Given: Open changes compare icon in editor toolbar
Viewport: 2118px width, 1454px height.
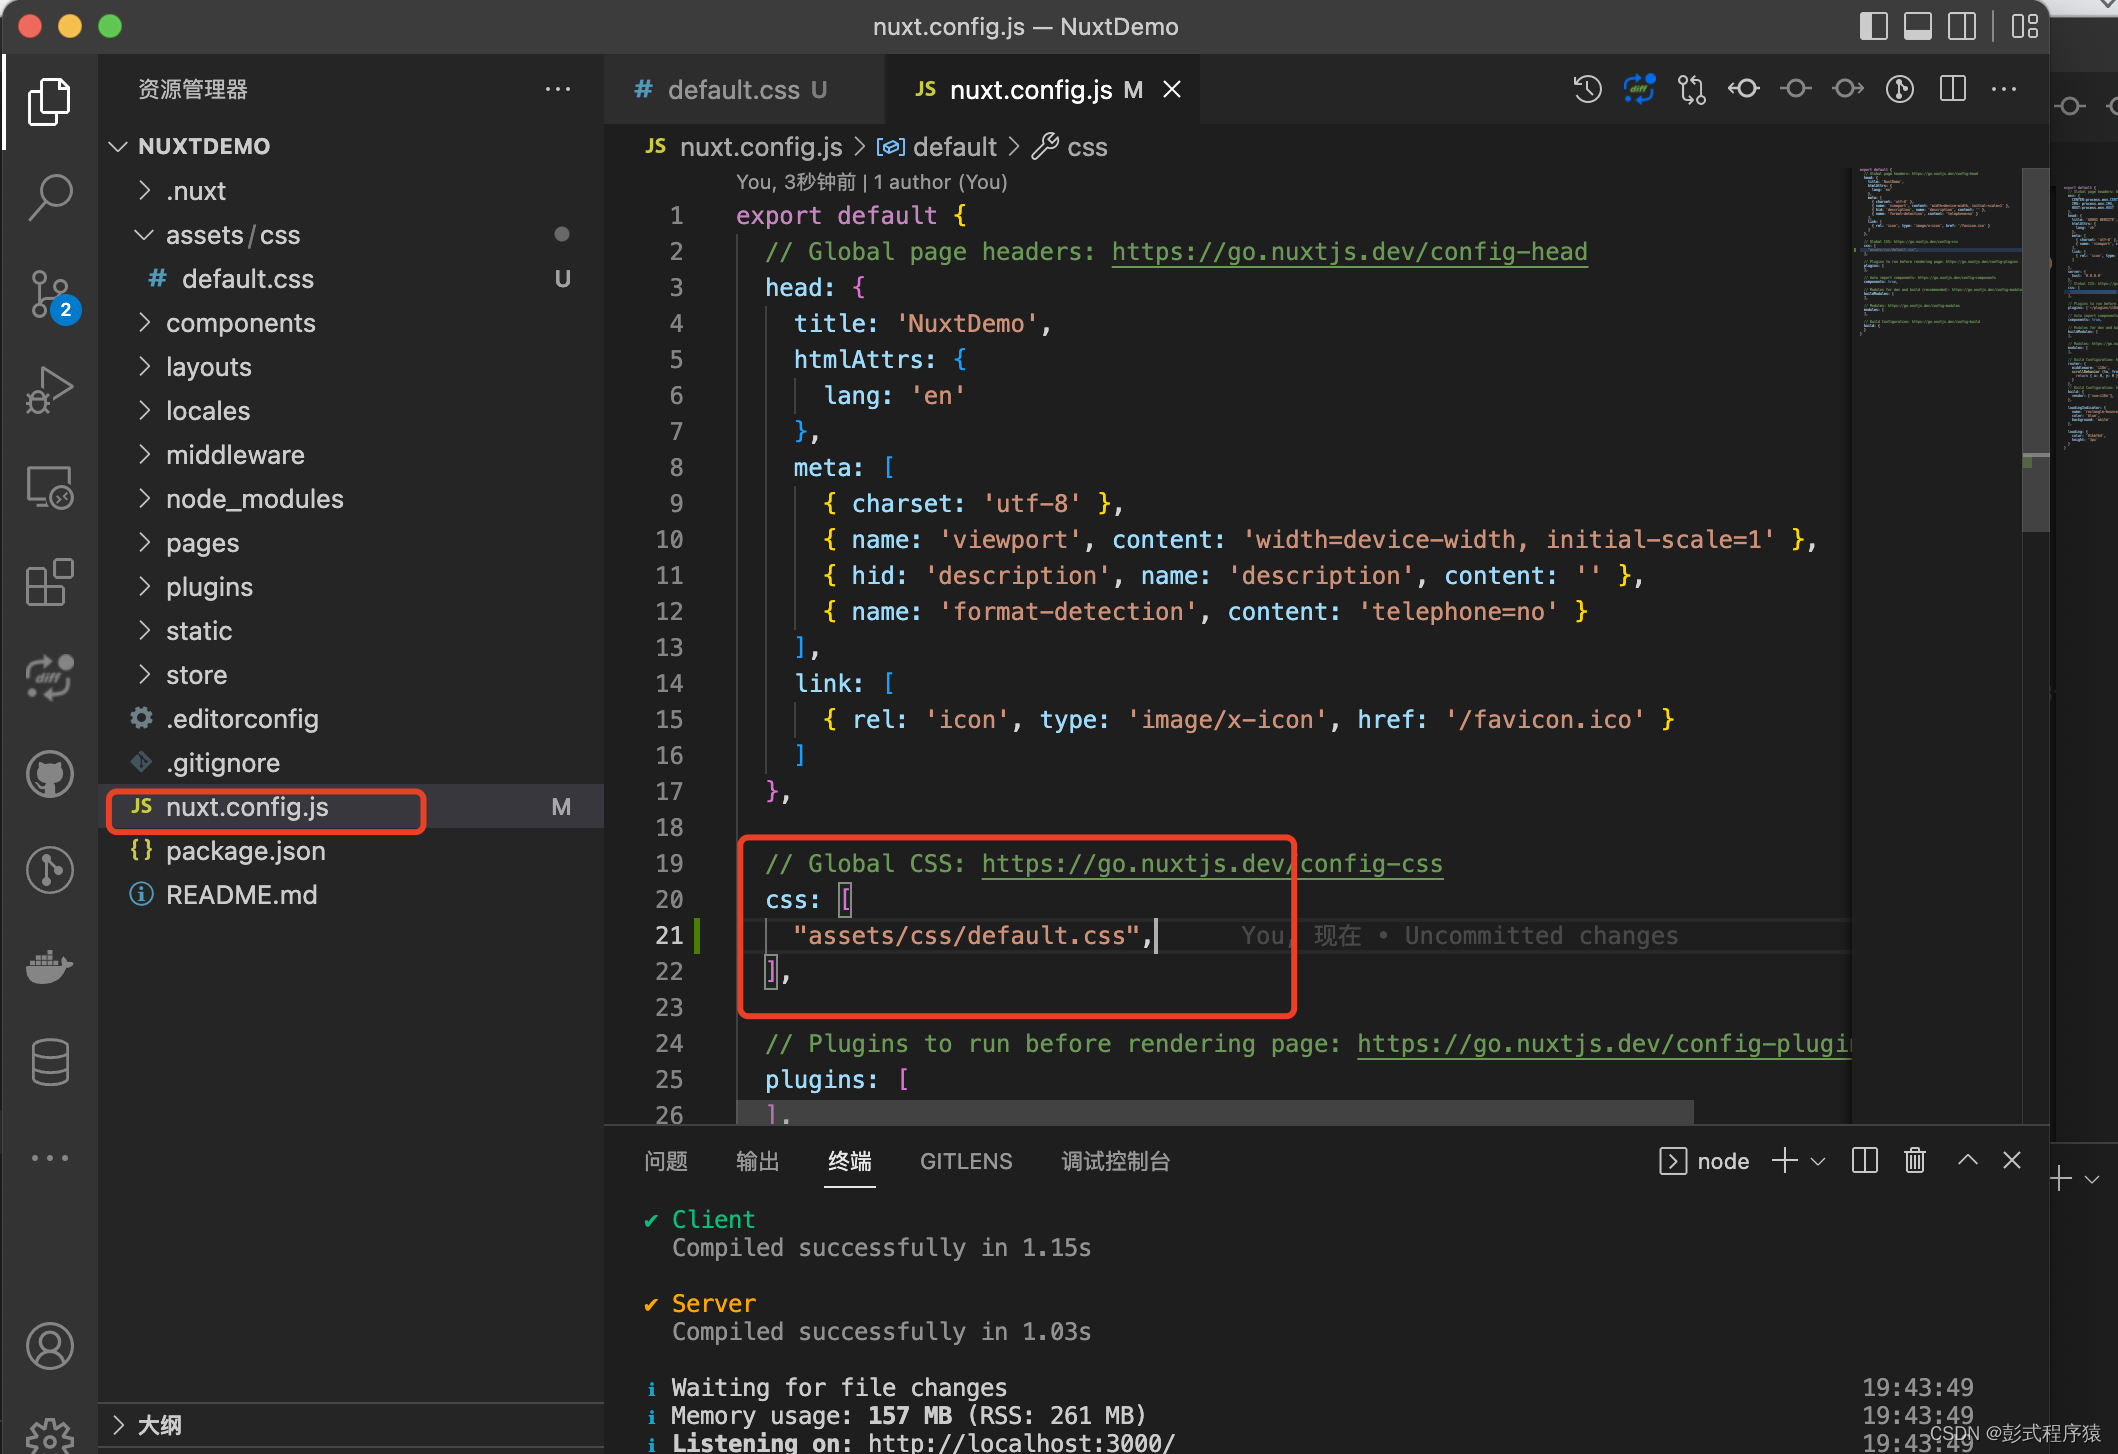Looking at the screenshot, I should click(1691, 90).
